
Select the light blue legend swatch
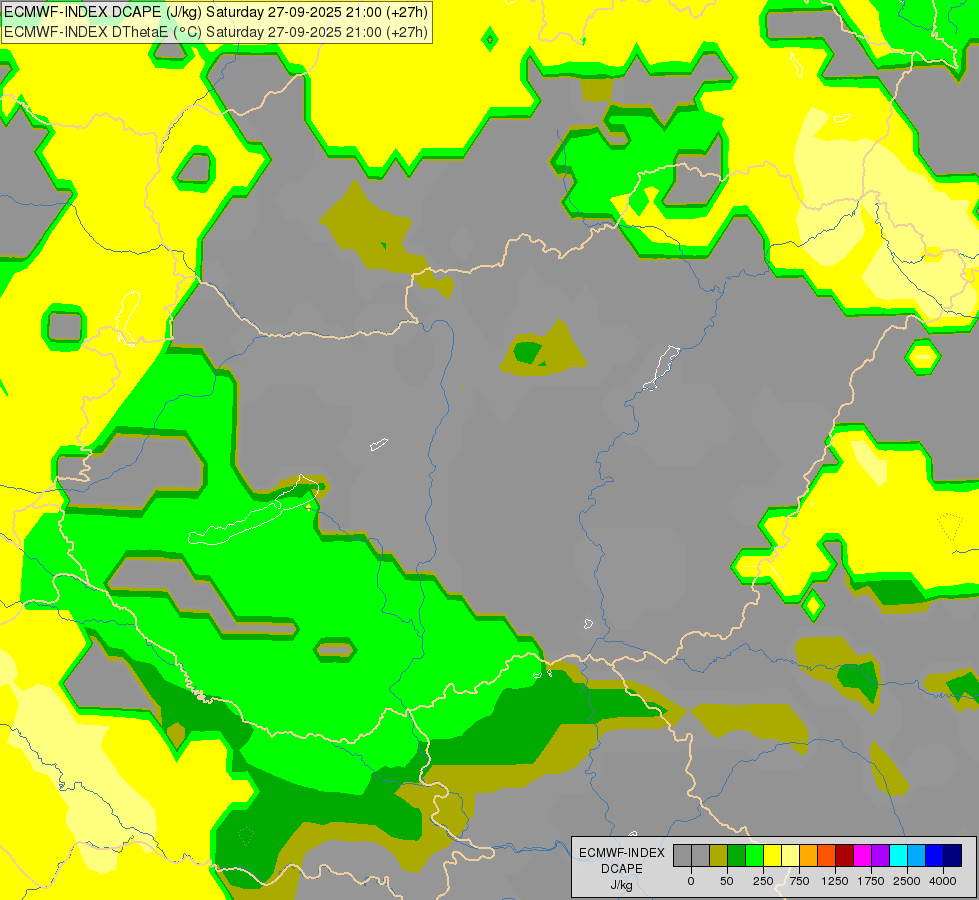(917, 855)
